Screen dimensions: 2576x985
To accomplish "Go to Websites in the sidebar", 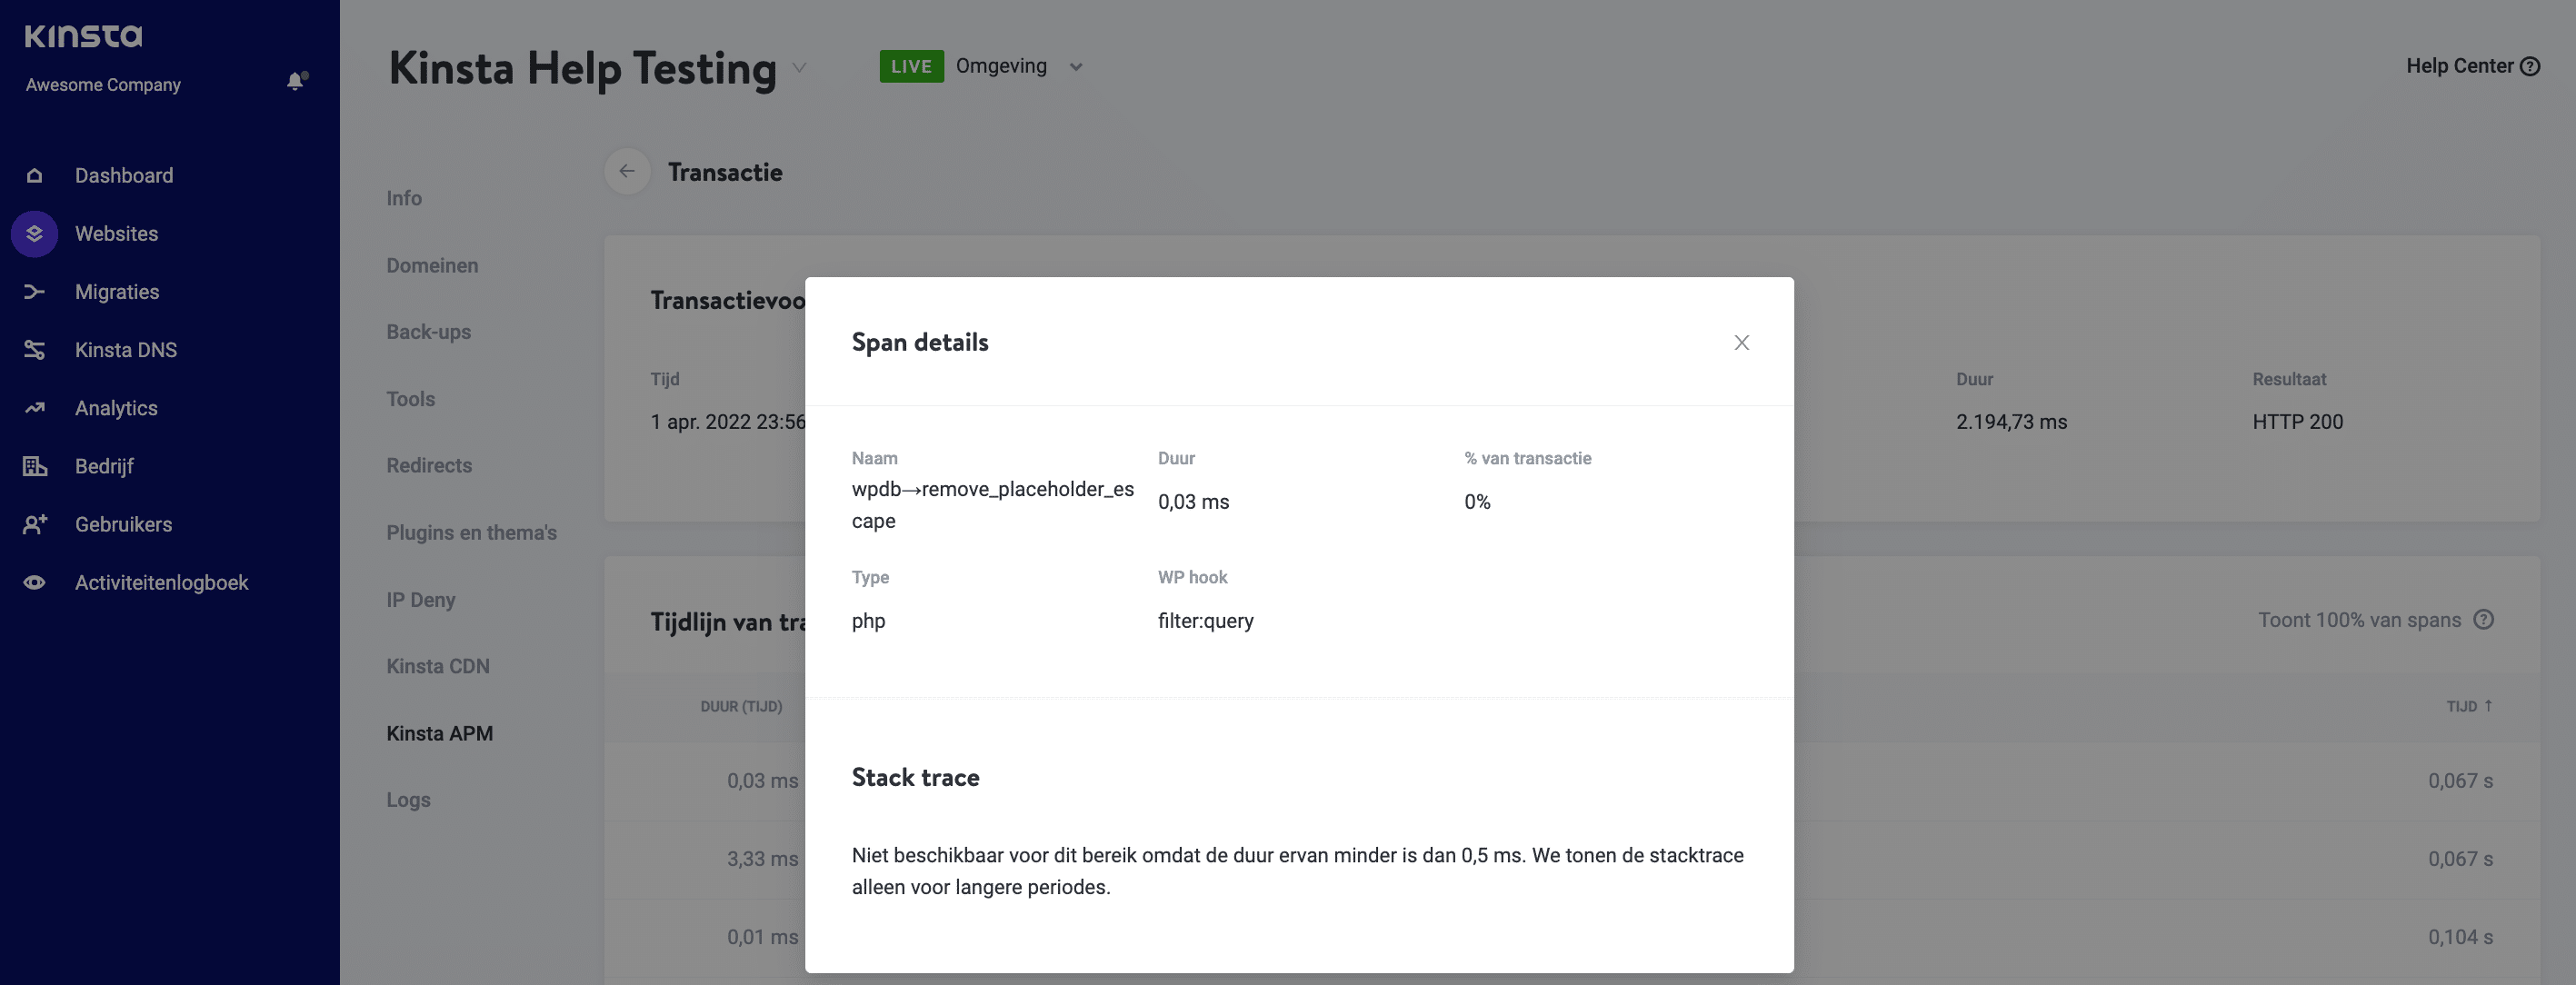I will [116, 233].
